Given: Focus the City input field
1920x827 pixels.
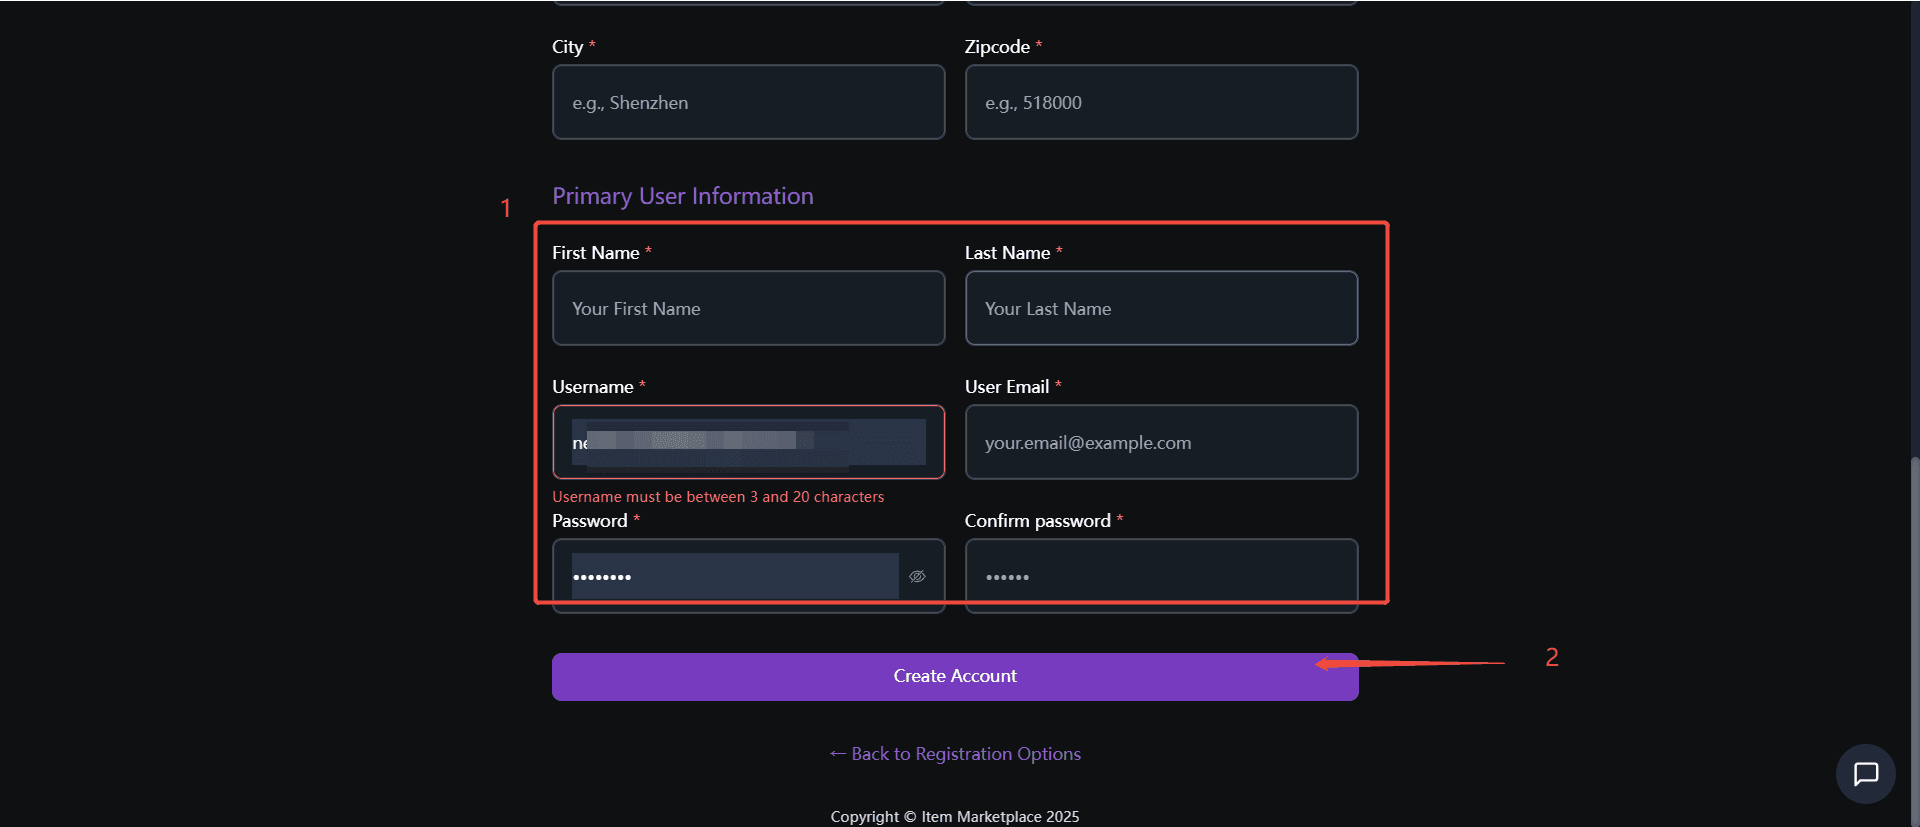Looking at the screenshot, I should [748, 102].
